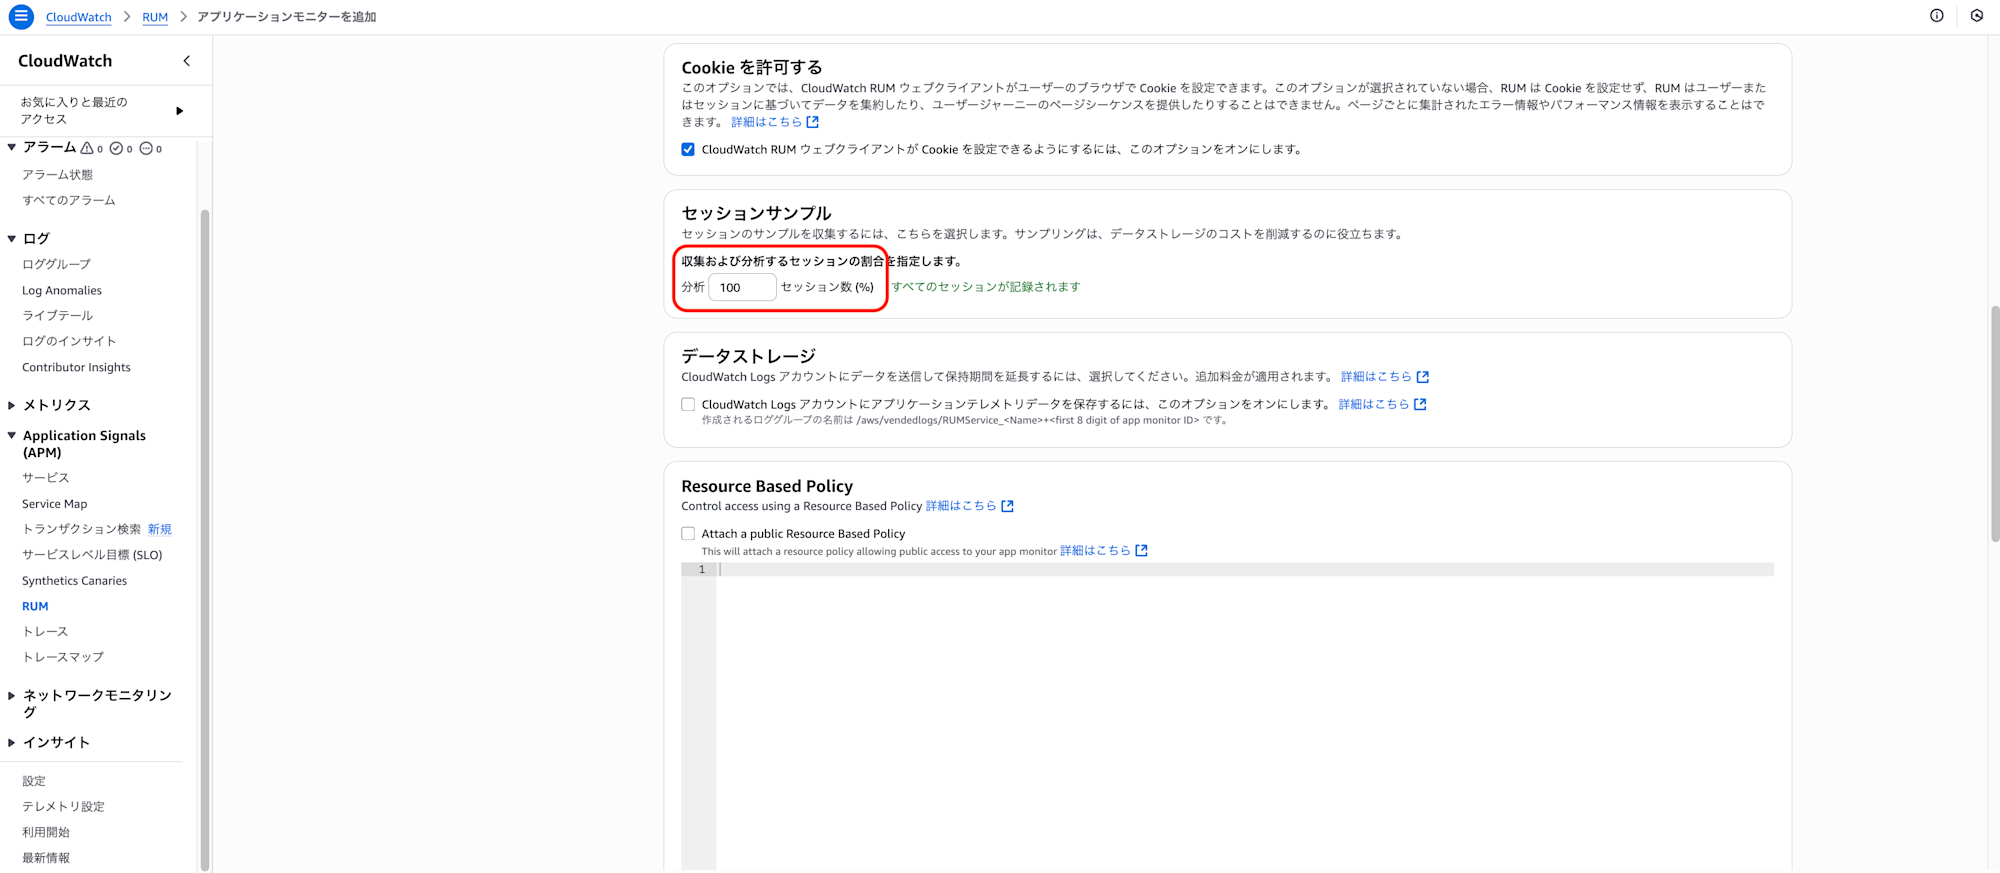Open Contributor Insights in sidebar
Screen dimensions: 2000x873
76,368
